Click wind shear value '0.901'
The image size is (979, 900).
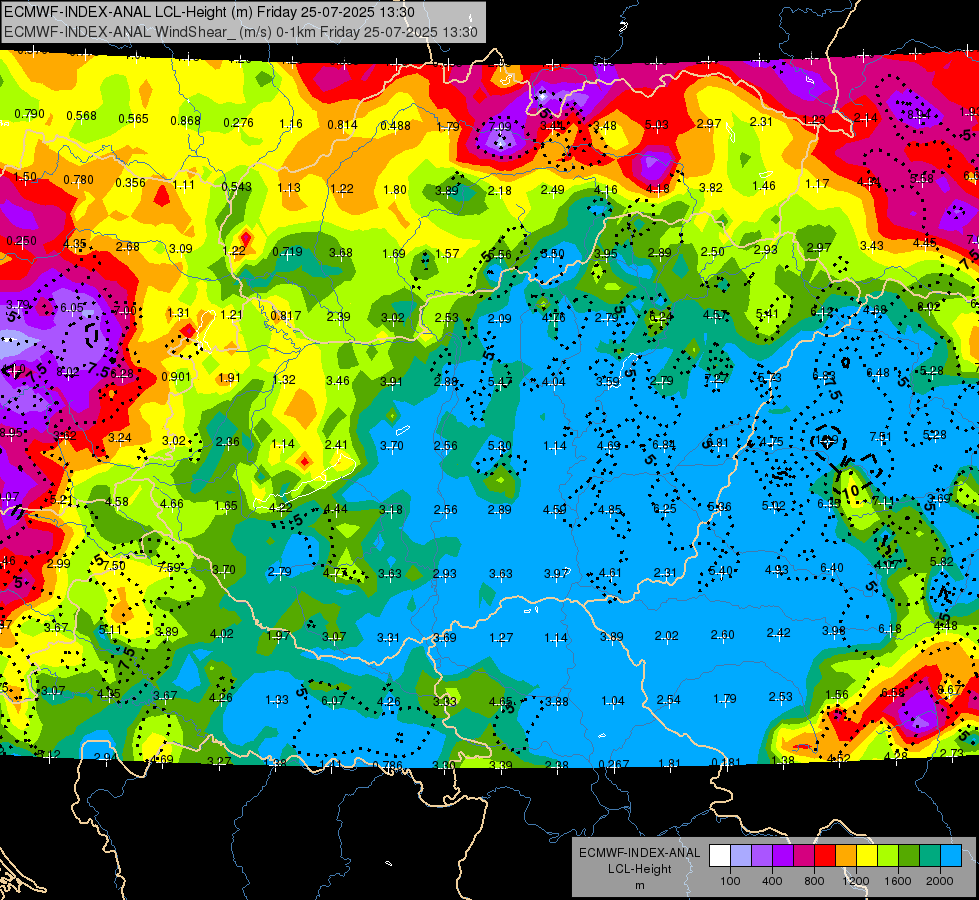(175, 377)
